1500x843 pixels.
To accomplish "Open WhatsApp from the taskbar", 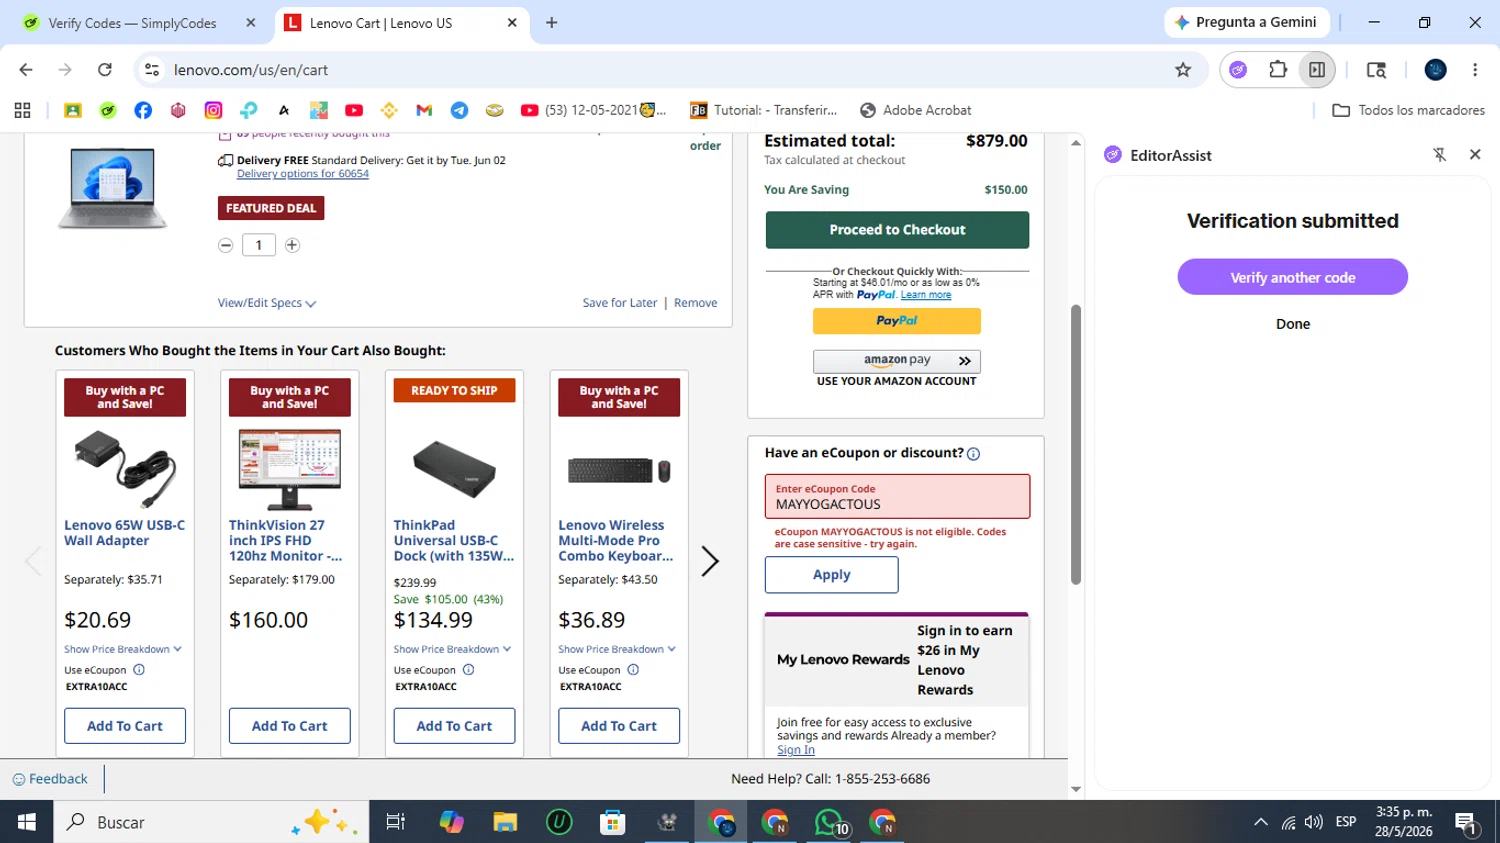I will [829, 822].
